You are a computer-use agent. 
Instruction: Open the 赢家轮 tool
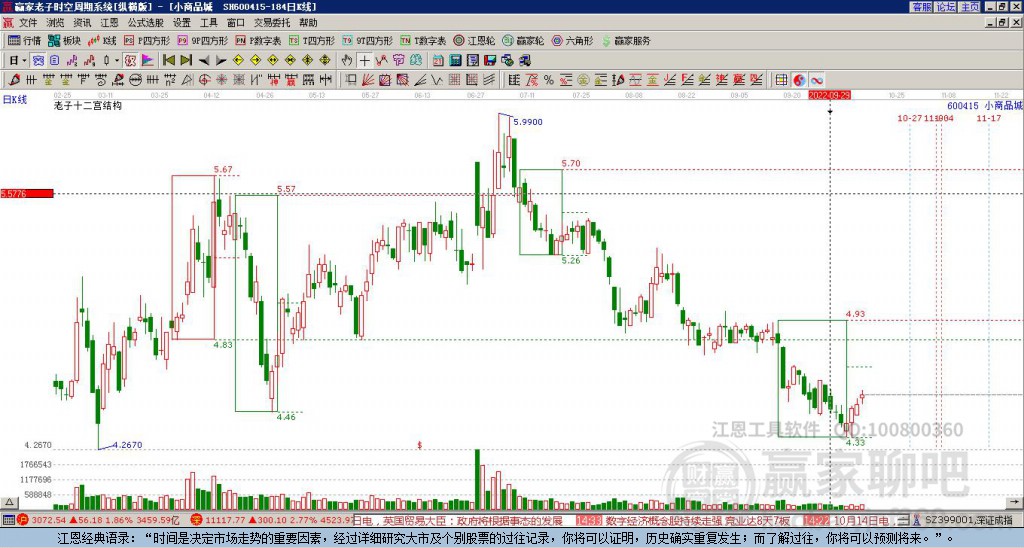tap(524, 40)
